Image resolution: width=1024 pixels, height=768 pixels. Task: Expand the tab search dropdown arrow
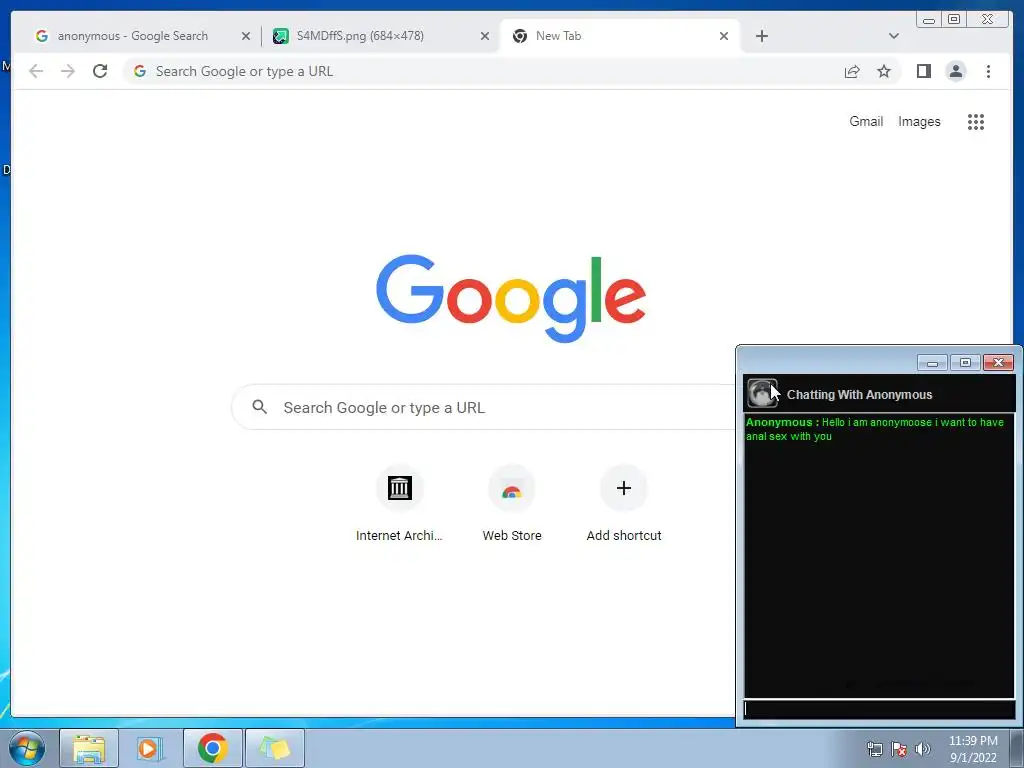coord(893,36)
